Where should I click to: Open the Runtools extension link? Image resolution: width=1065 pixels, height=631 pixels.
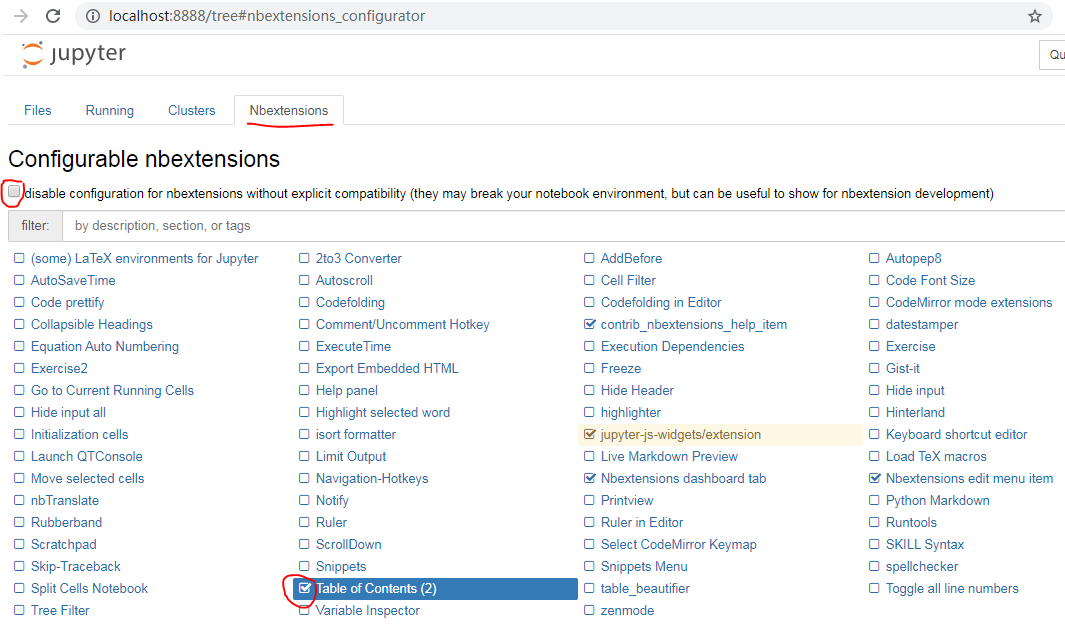point(911,522)
